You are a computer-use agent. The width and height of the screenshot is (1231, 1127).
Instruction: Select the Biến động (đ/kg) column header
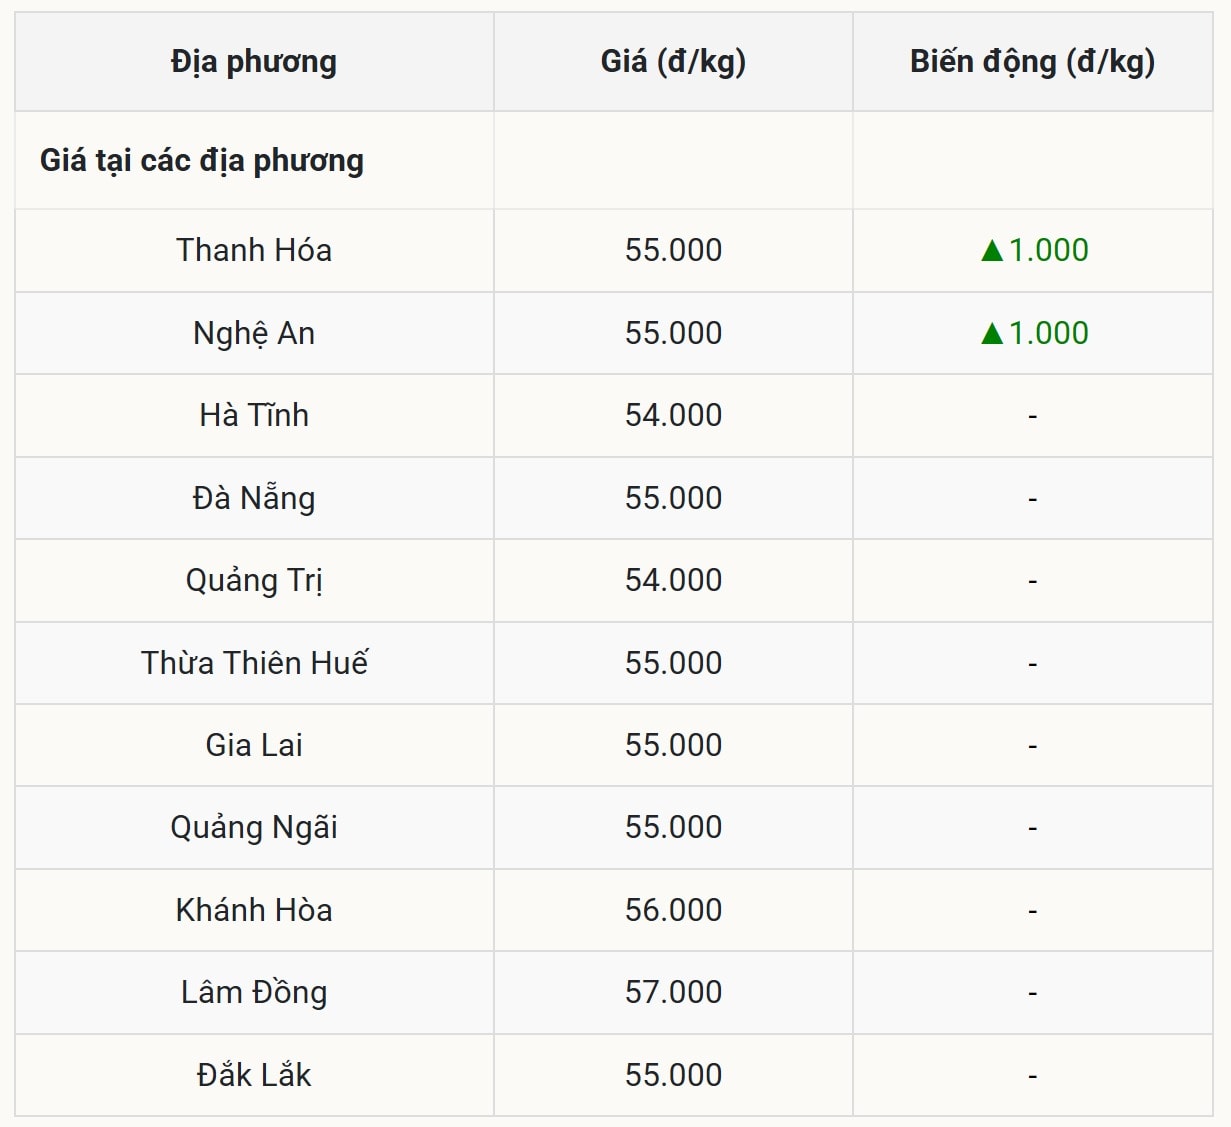[x=1032, y=62]
